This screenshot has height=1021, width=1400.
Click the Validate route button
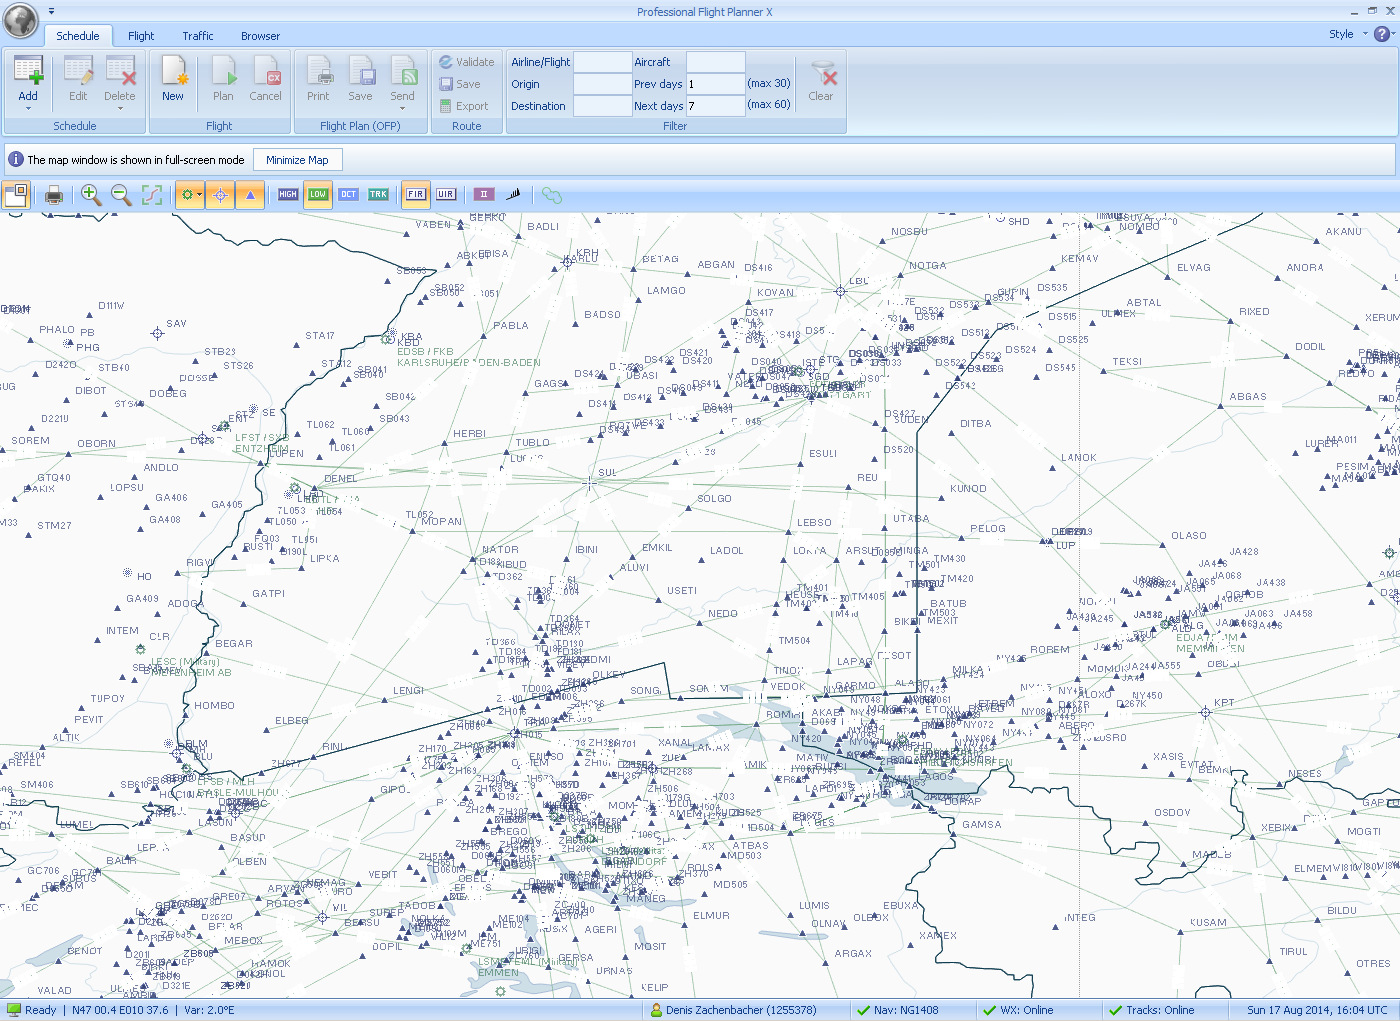click(x=466, y=62)
